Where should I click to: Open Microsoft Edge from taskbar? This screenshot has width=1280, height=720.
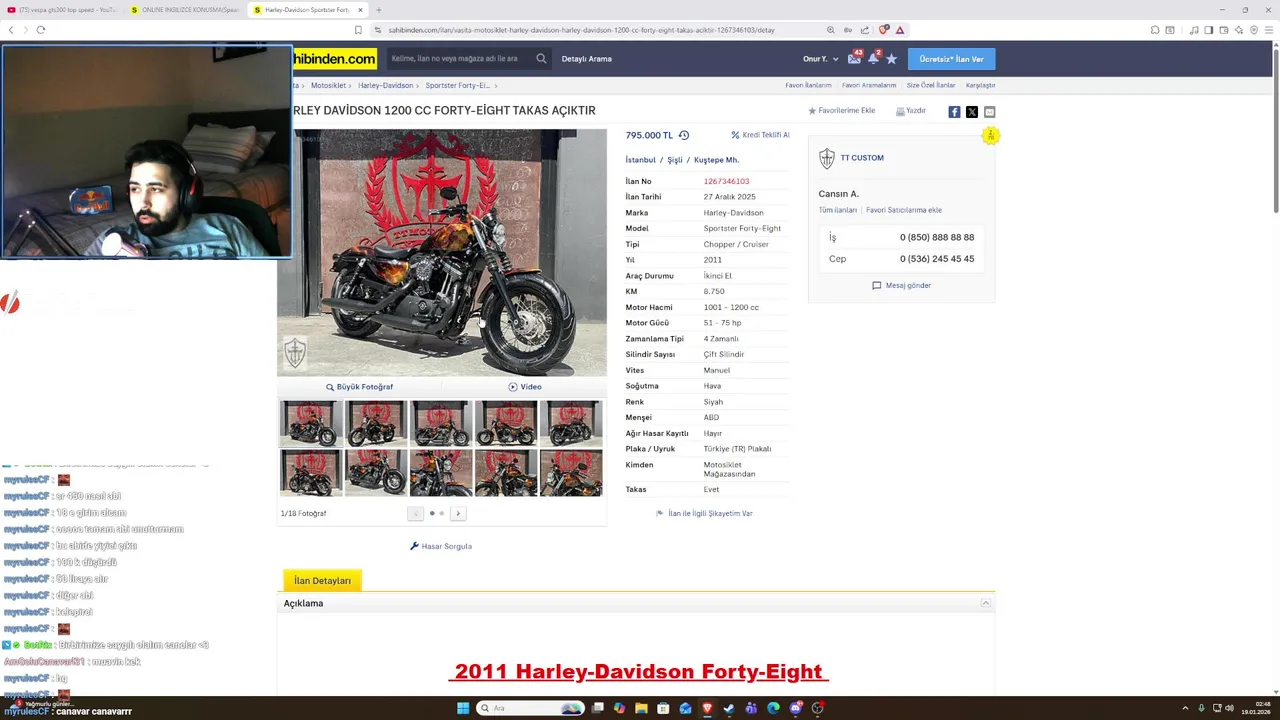pyautogui.click(x=773, y=708)
